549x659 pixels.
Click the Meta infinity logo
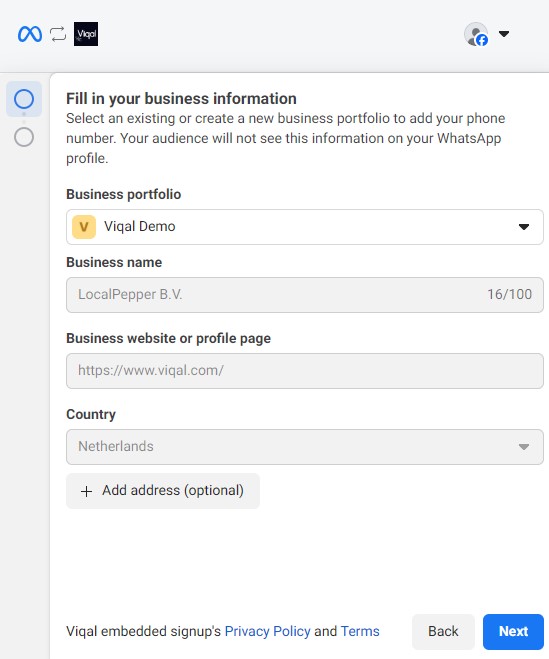30,34
